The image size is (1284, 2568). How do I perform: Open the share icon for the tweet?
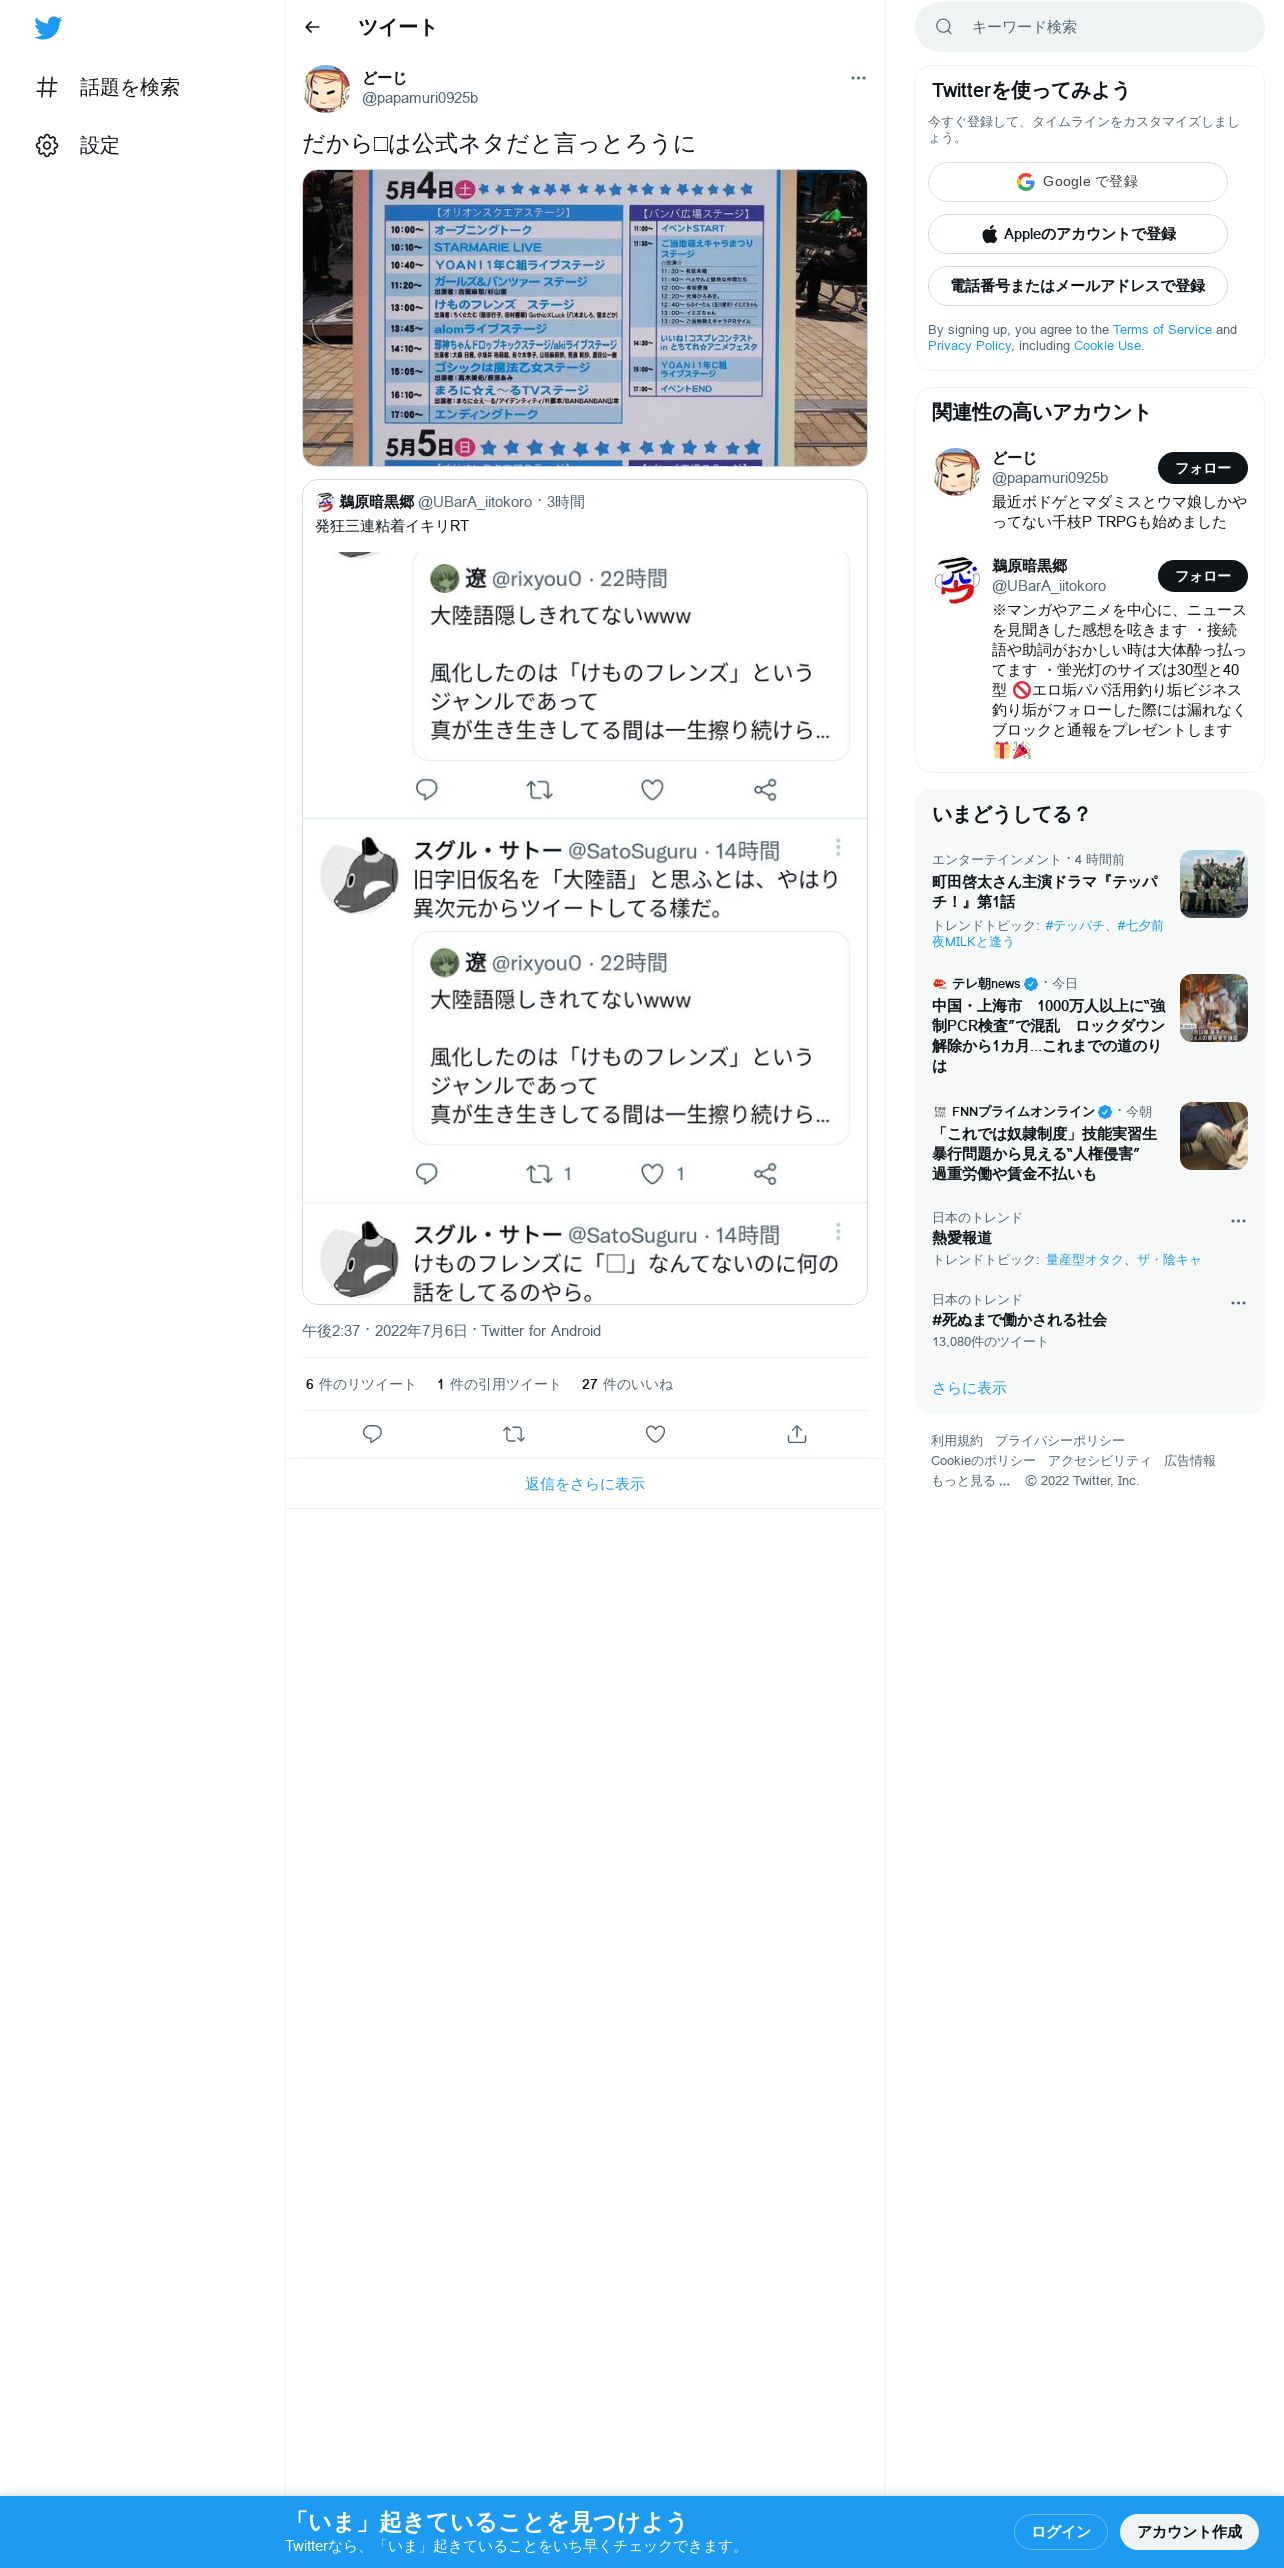pos(797,1434)
